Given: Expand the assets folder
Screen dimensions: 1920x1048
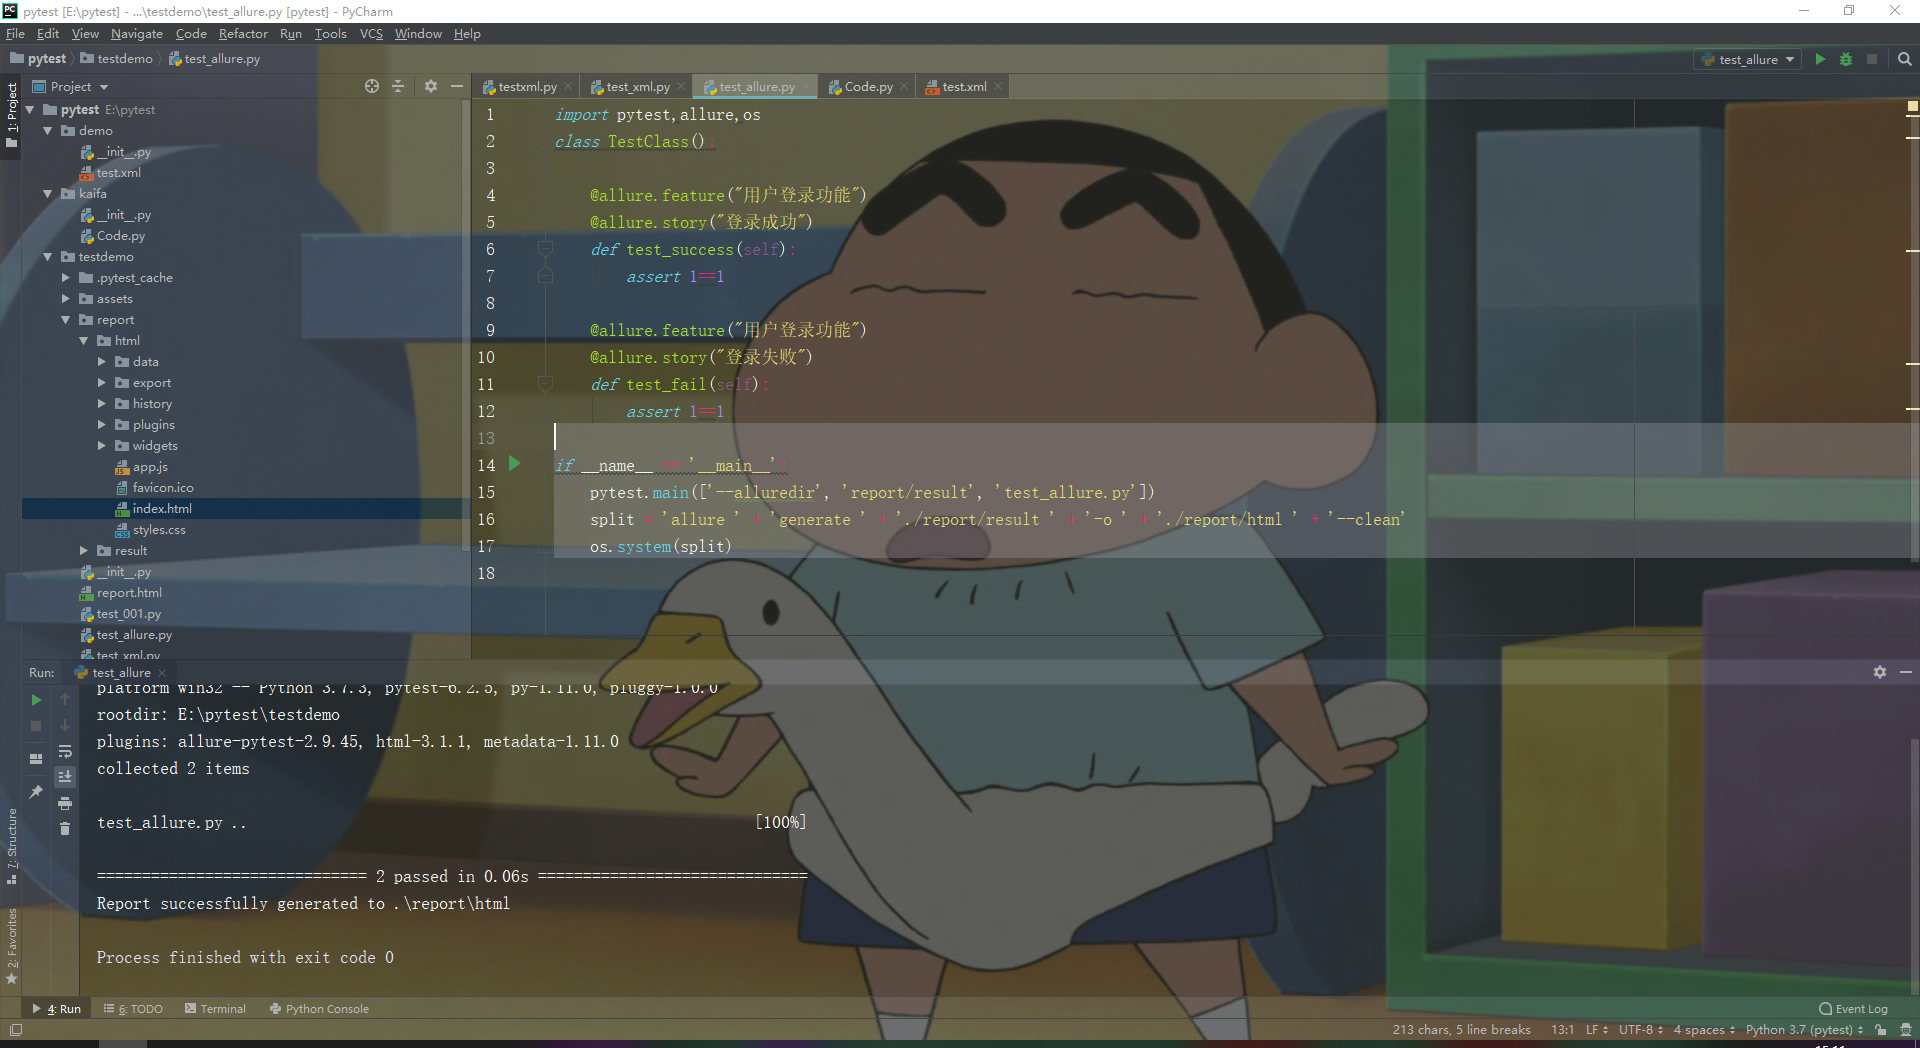Looking at the screenshot, I should click(x=66, y=299).
